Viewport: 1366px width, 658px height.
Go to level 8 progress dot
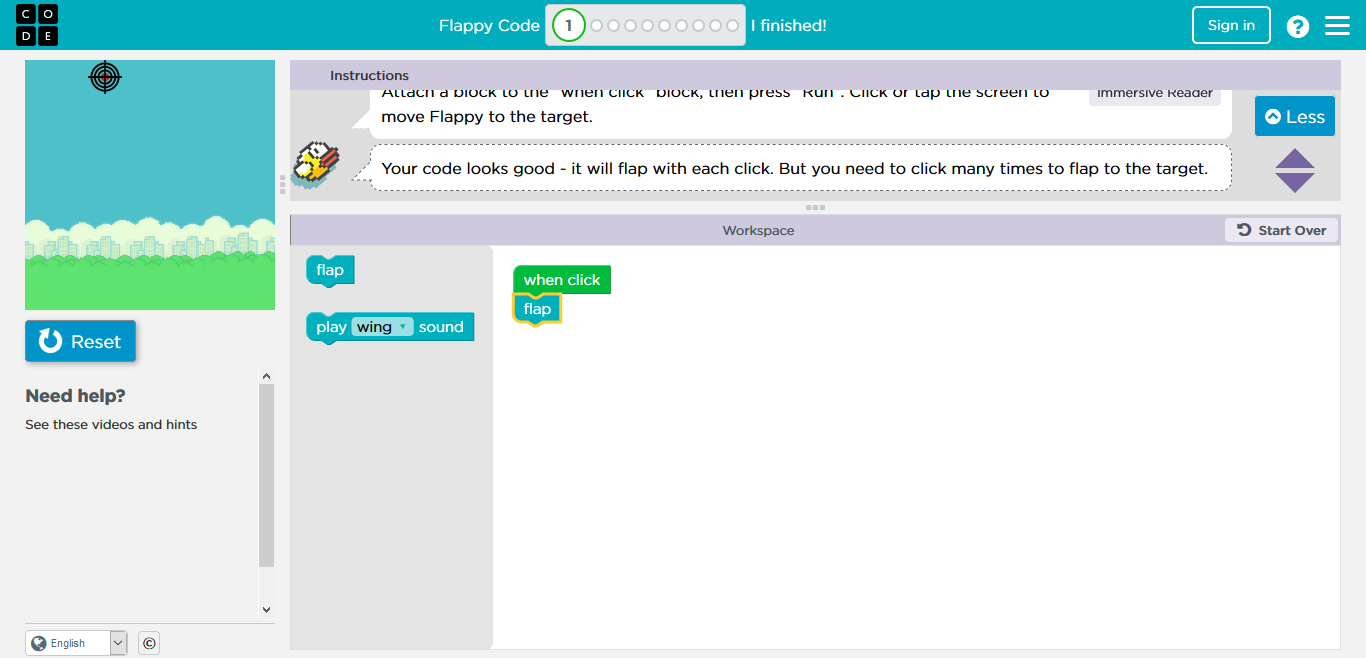(x=699, y=26)
